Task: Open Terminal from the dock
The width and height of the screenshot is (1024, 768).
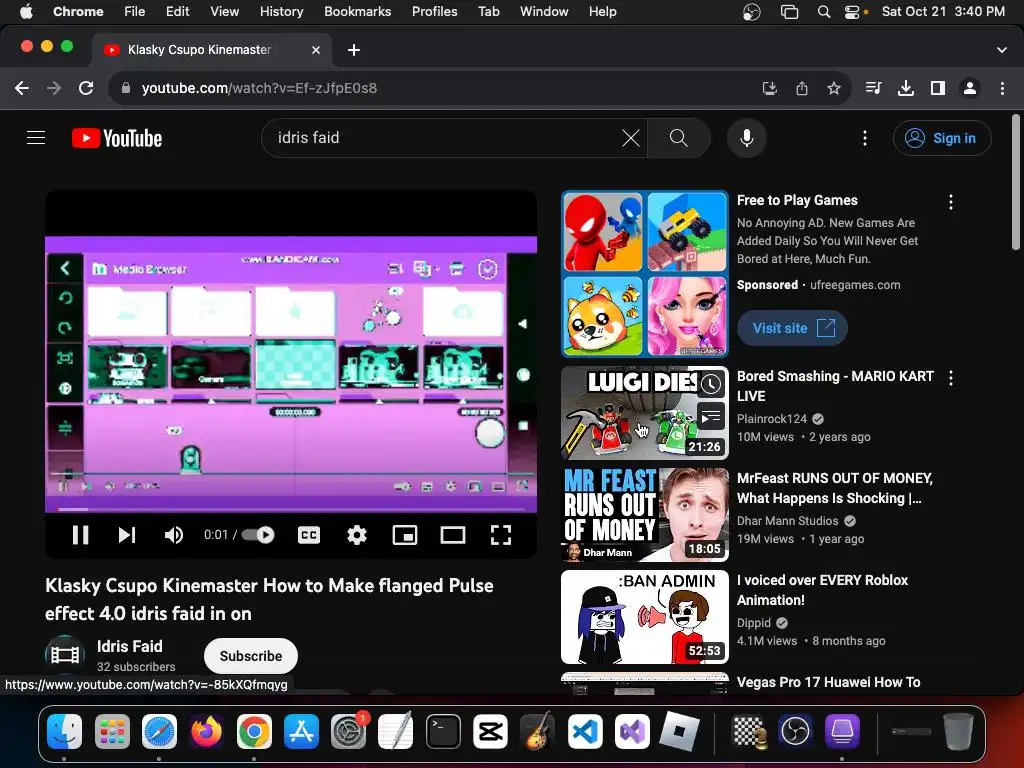Action: click(443, 731)
